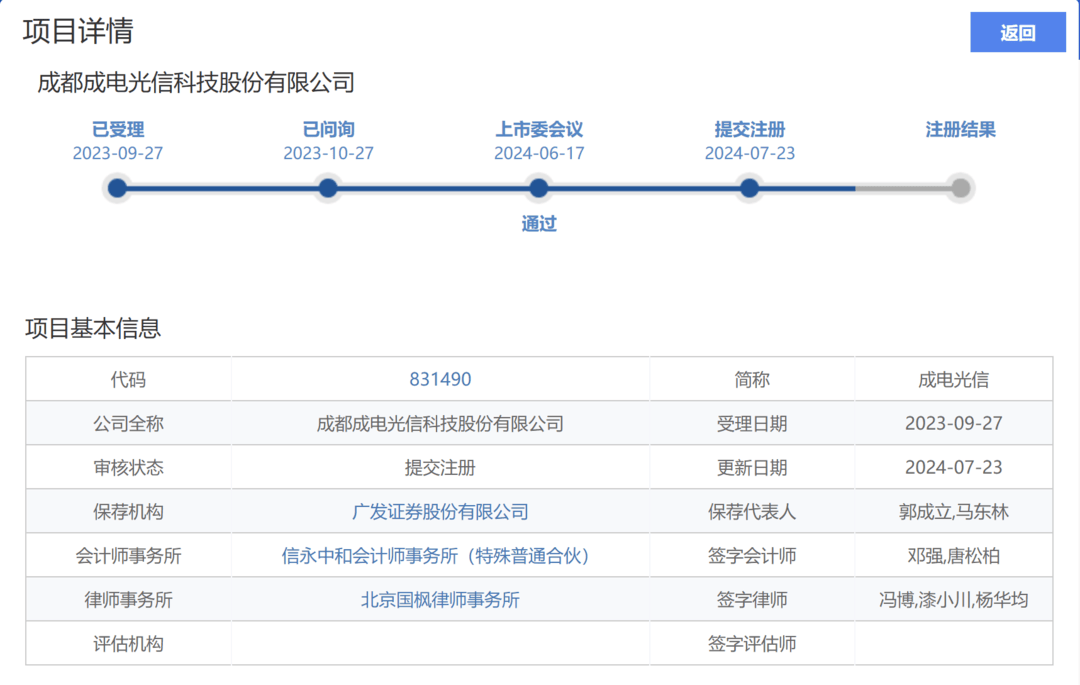
Task: Click the 公司全称 value cell
Action: click(440, 423)
